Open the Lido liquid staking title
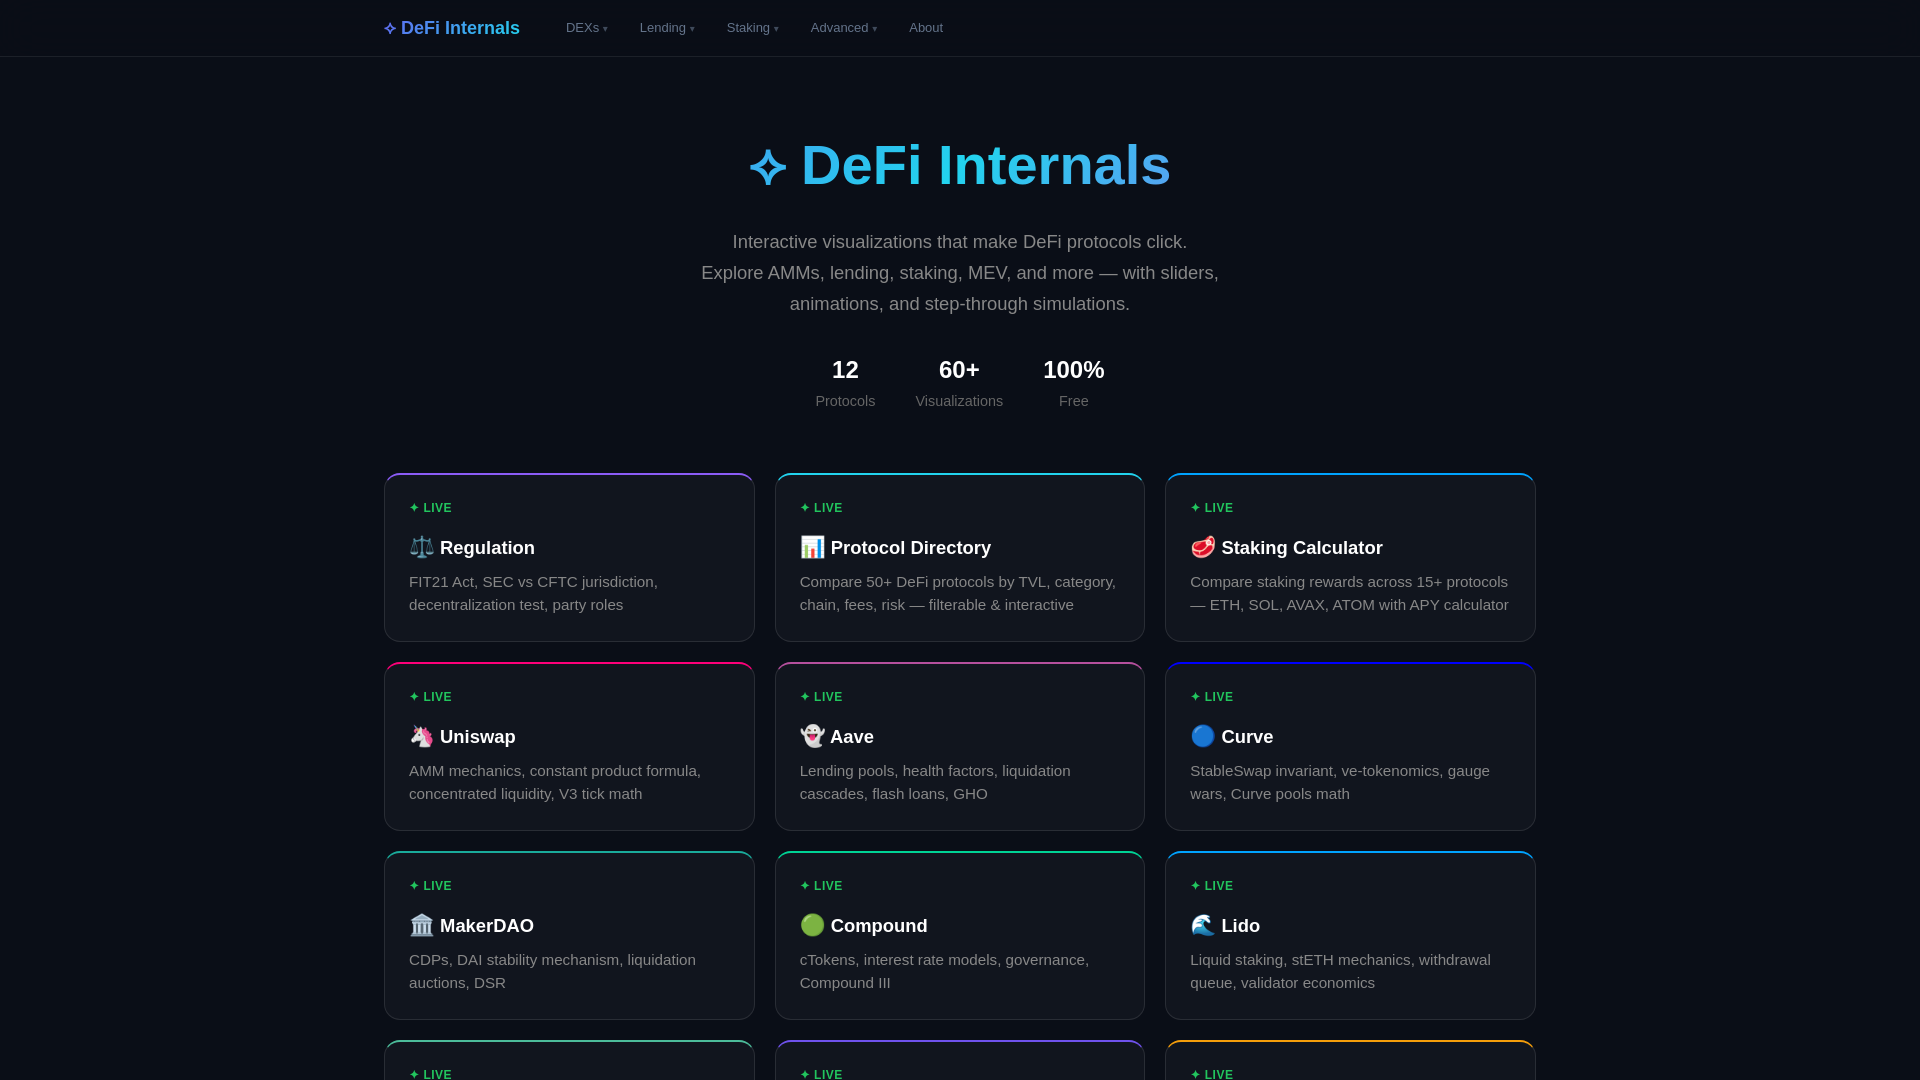Screen dimensions: 1920x1080 1240,926
